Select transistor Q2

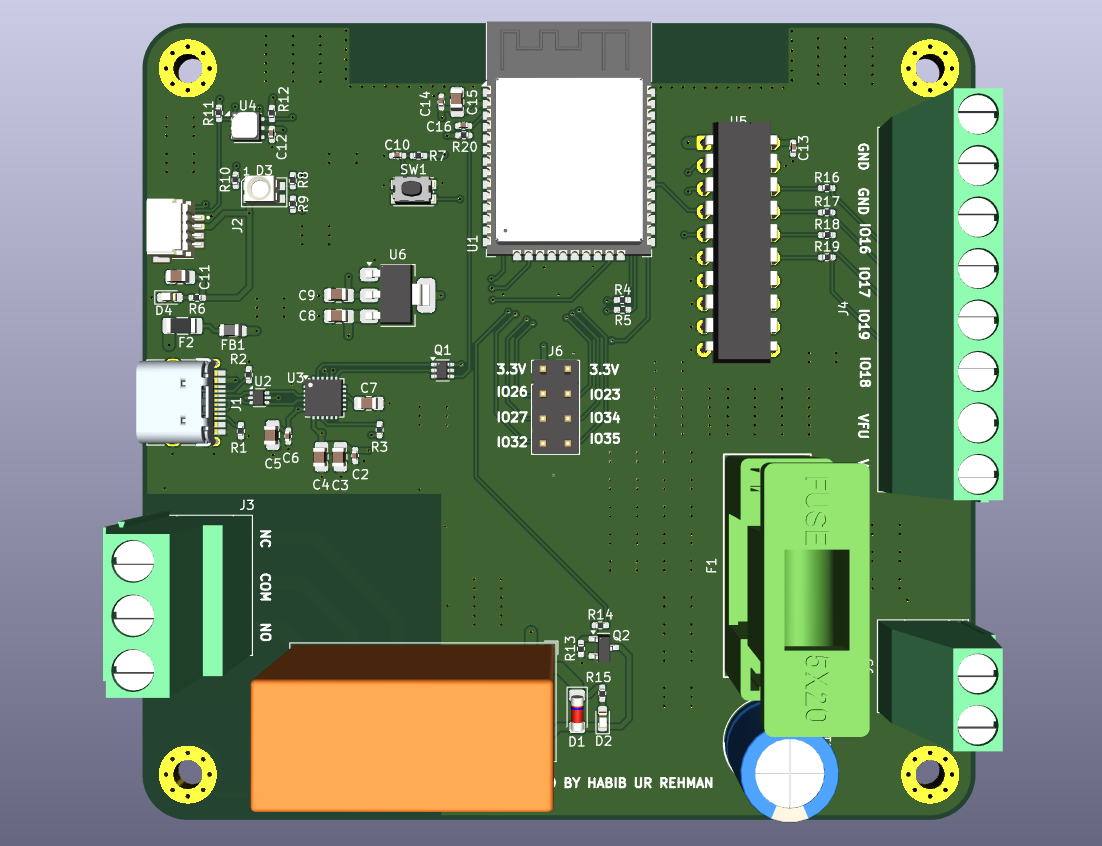point(602,648)
